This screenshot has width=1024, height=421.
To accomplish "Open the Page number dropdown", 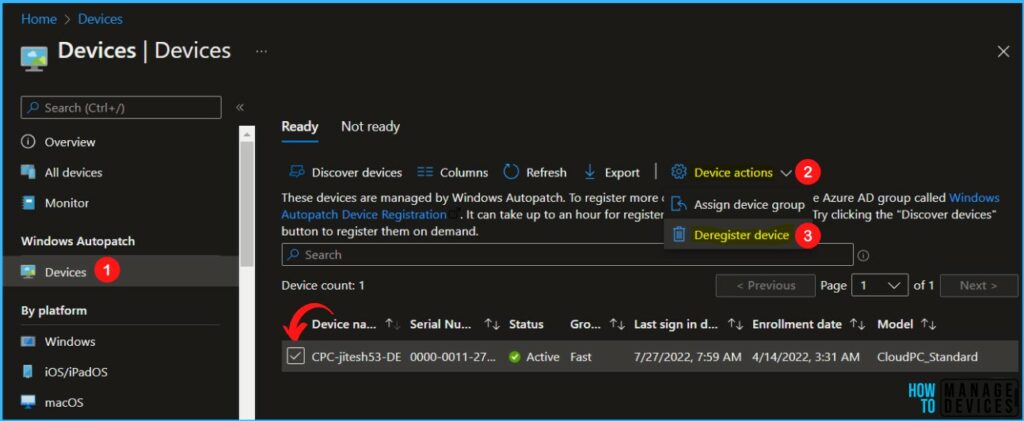I will pyautogui.click(x=880, y=286).
